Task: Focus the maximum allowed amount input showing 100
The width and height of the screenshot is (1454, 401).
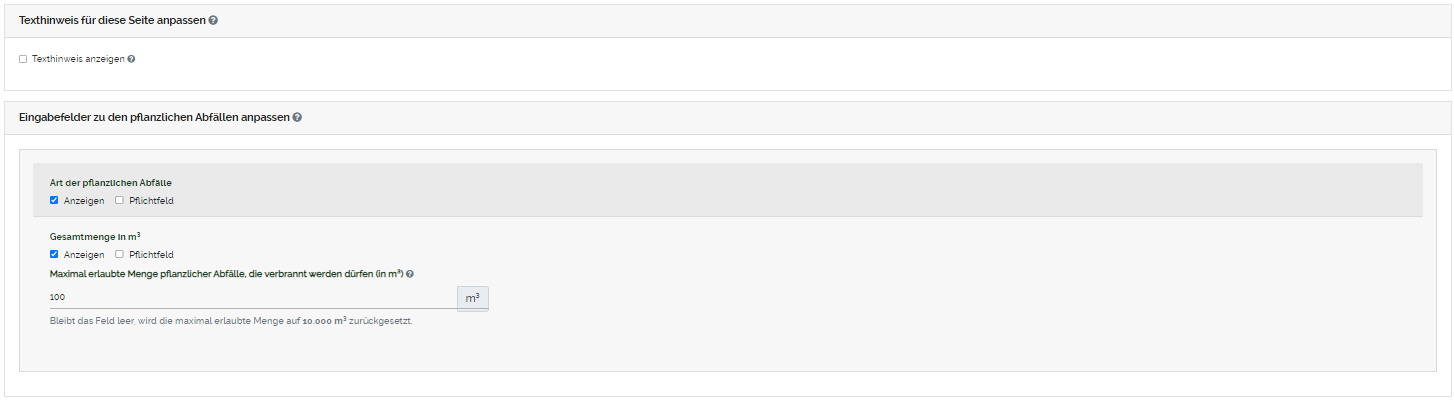Action: coord(252,297)
